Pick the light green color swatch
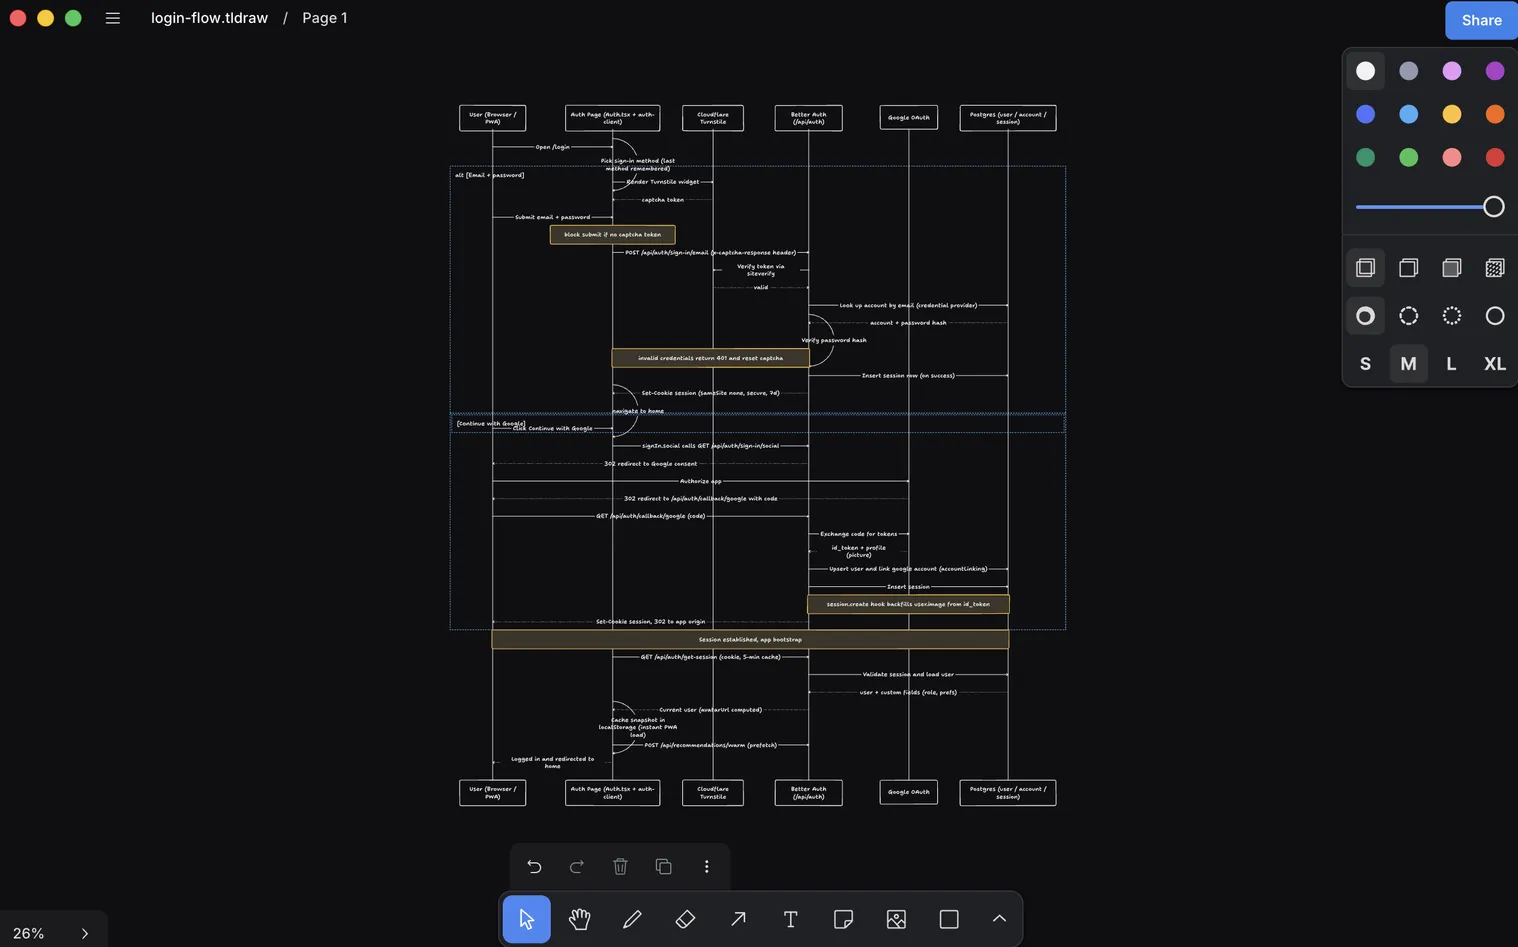The image size is (1518, 947). pyautogui.click(x=1408, y=157)
